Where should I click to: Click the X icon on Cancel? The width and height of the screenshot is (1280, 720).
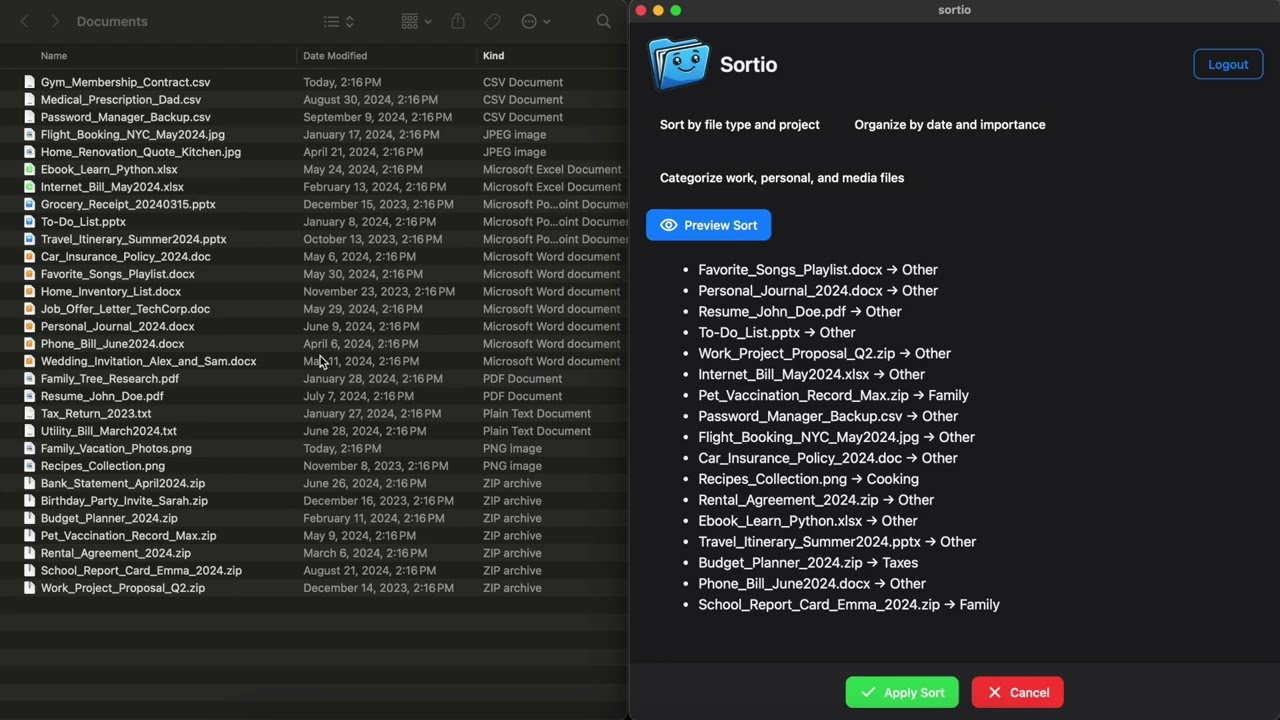[x=994, y=692]
